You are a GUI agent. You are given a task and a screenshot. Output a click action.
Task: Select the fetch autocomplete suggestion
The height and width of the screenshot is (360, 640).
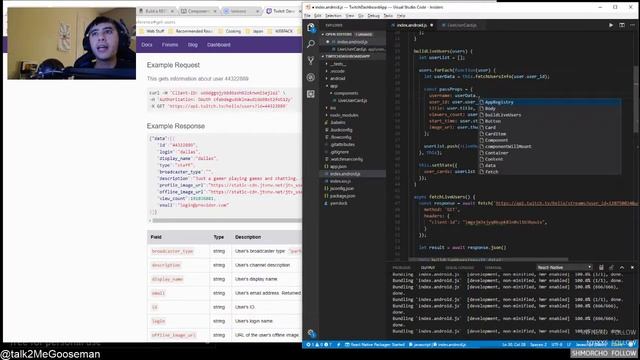(x=550, y=172)
